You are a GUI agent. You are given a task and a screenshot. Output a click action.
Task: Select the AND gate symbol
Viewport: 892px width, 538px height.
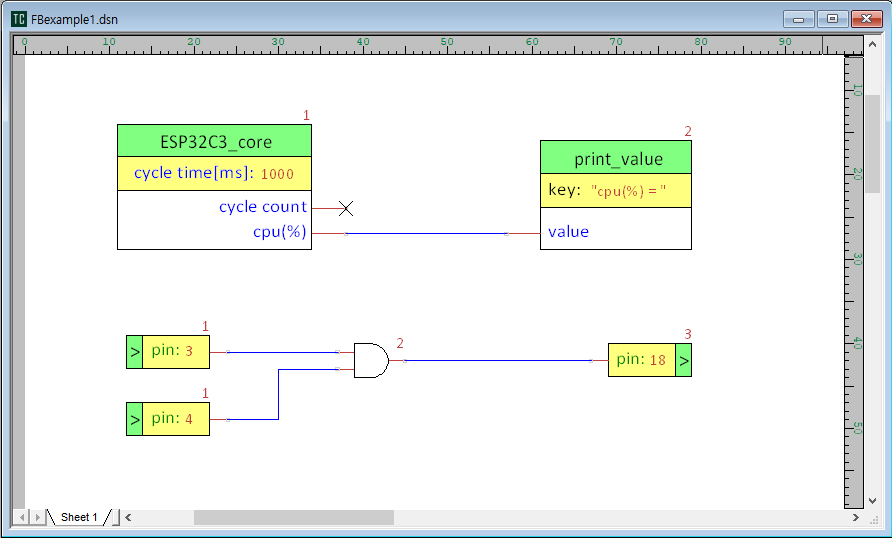371,361
